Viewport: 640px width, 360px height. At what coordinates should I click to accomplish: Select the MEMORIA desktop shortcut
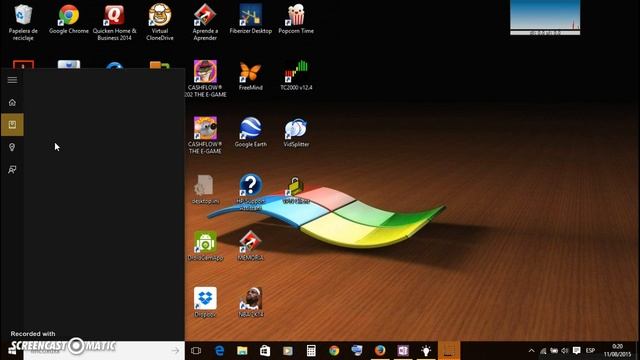click(x=251, y=246)
